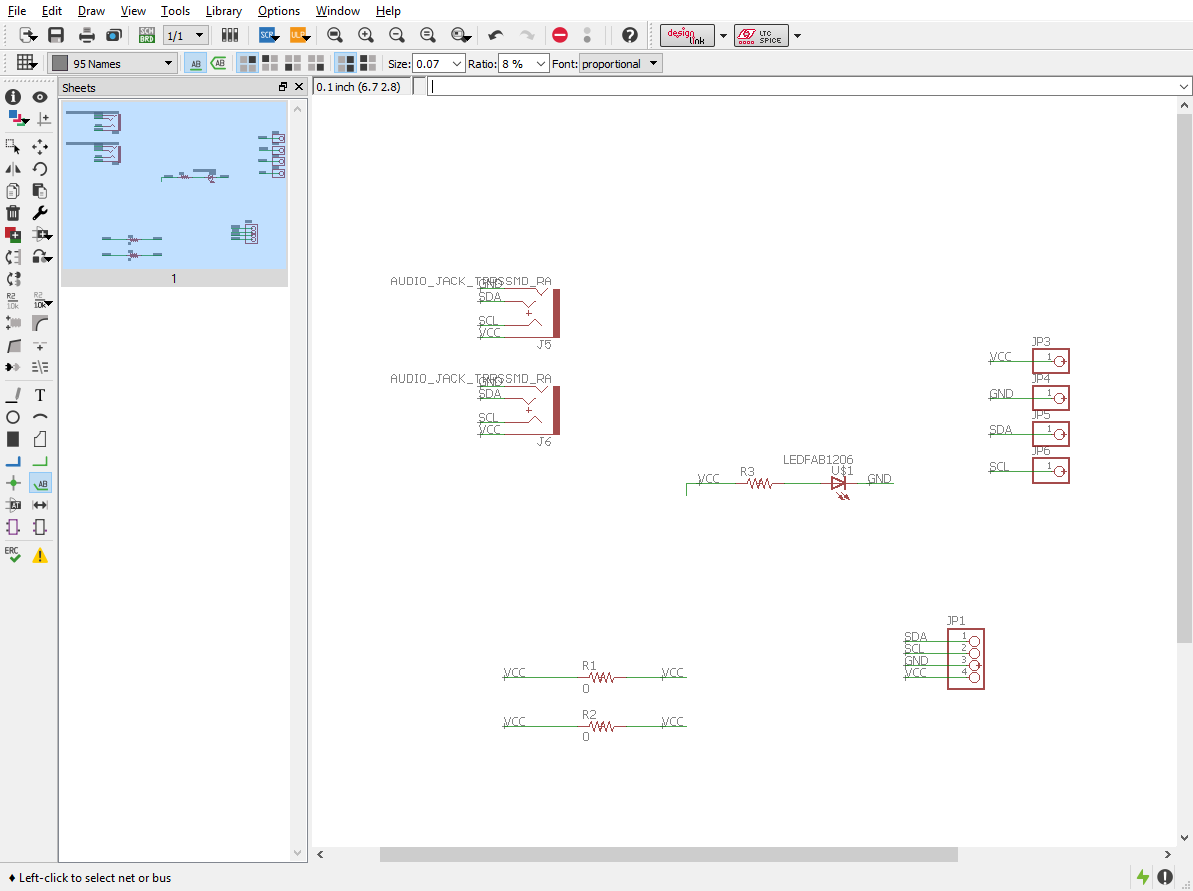The height and width of the screenshot is (891, 1193).
Task: Run a ULP with the ULP icon
Action: (x=300, y=35)
